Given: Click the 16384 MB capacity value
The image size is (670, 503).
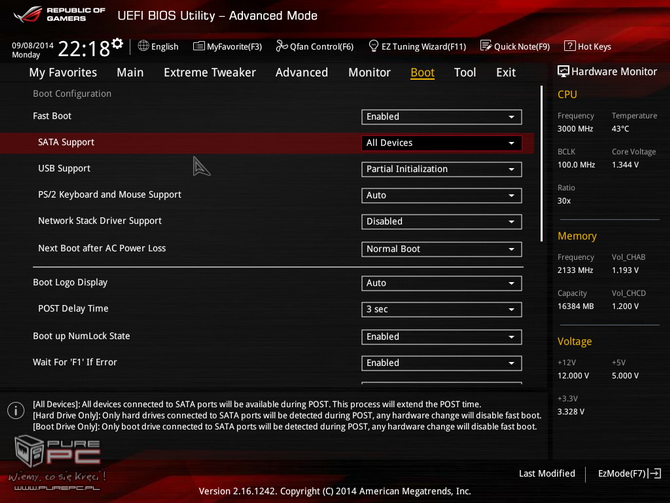Looking at the screenshot, I should (x=576, y=306).
